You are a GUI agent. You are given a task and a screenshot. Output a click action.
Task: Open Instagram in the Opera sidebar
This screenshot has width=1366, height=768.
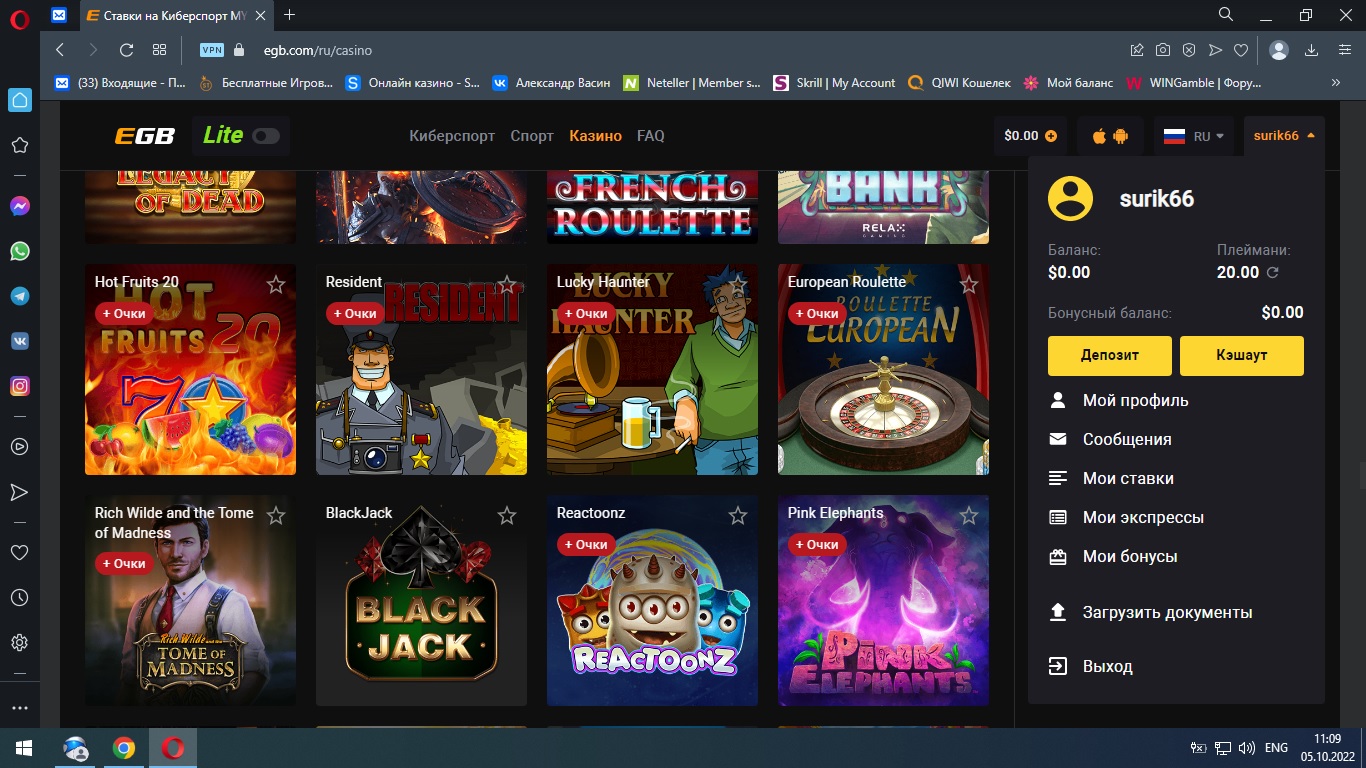pos(19,386)
